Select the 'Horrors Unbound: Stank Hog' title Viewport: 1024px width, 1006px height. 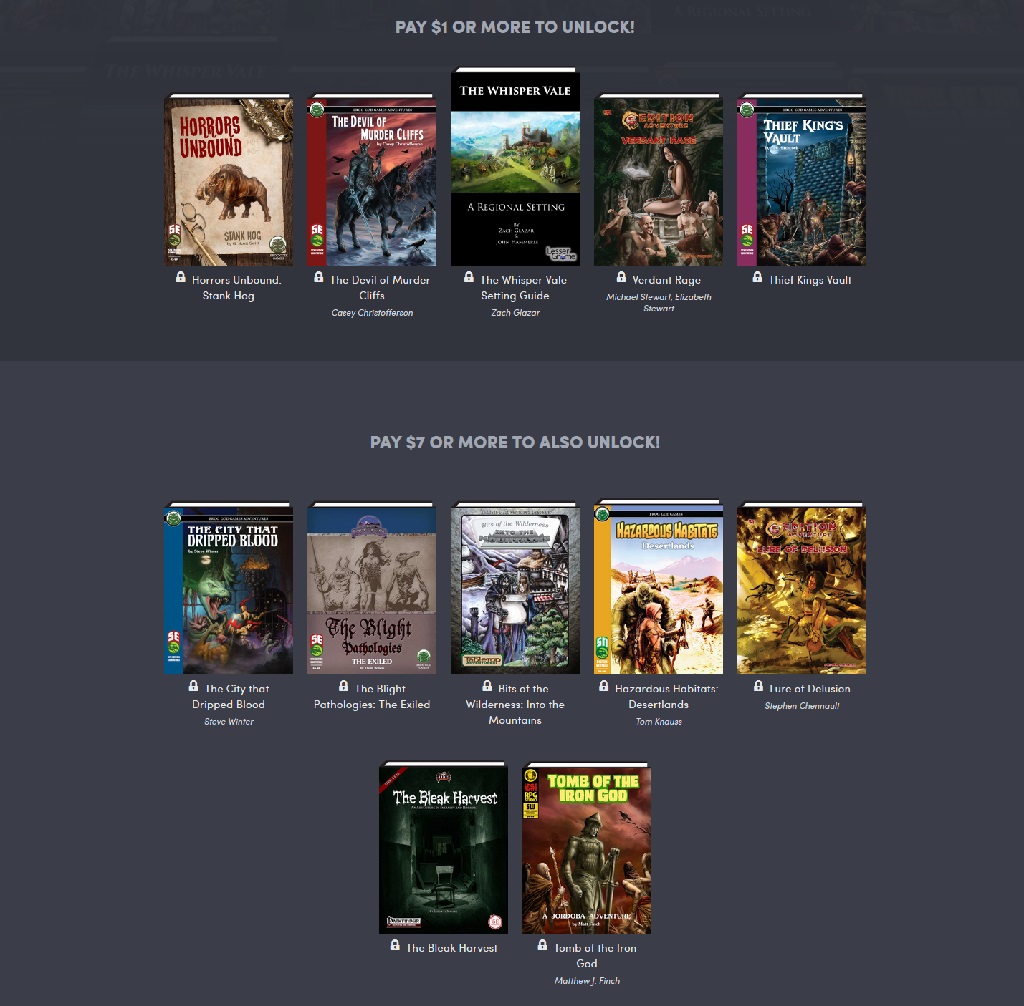(x=236, y=287)
